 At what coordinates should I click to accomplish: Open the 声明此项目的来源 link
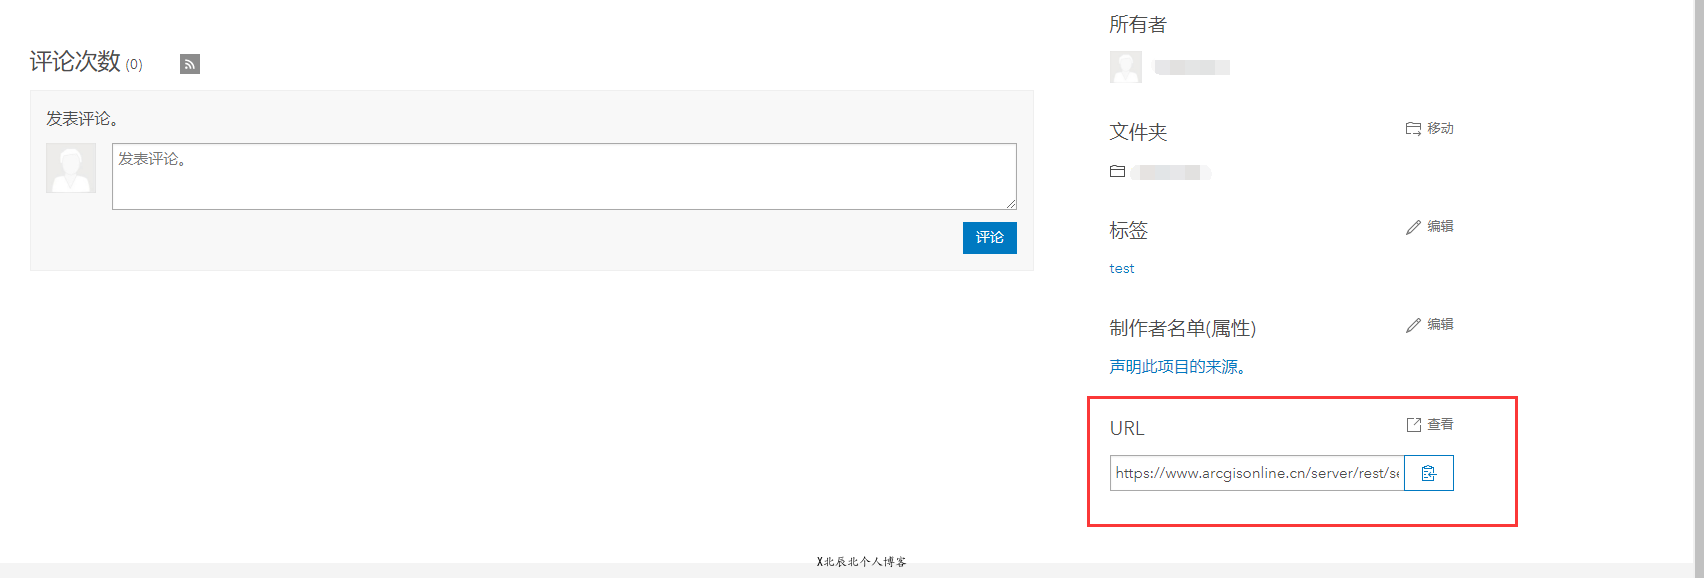(1177, 367)
